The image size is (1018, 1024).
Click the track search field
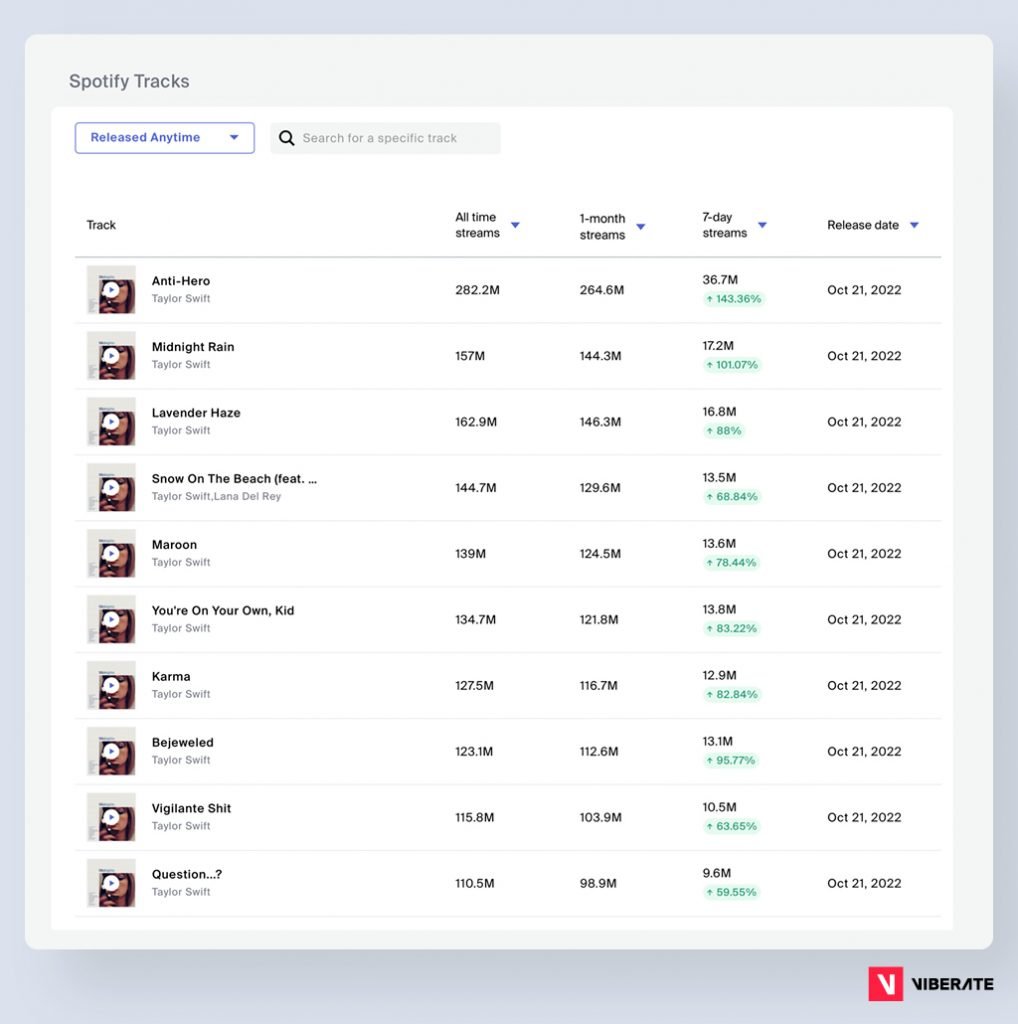click(x=385, y=138)
